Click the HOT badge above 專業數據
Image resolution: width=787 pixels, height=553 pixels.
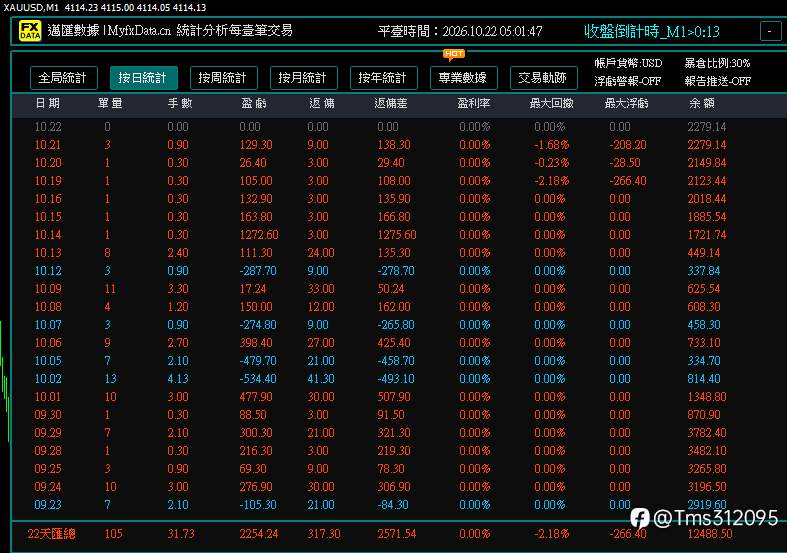point(454,54)
